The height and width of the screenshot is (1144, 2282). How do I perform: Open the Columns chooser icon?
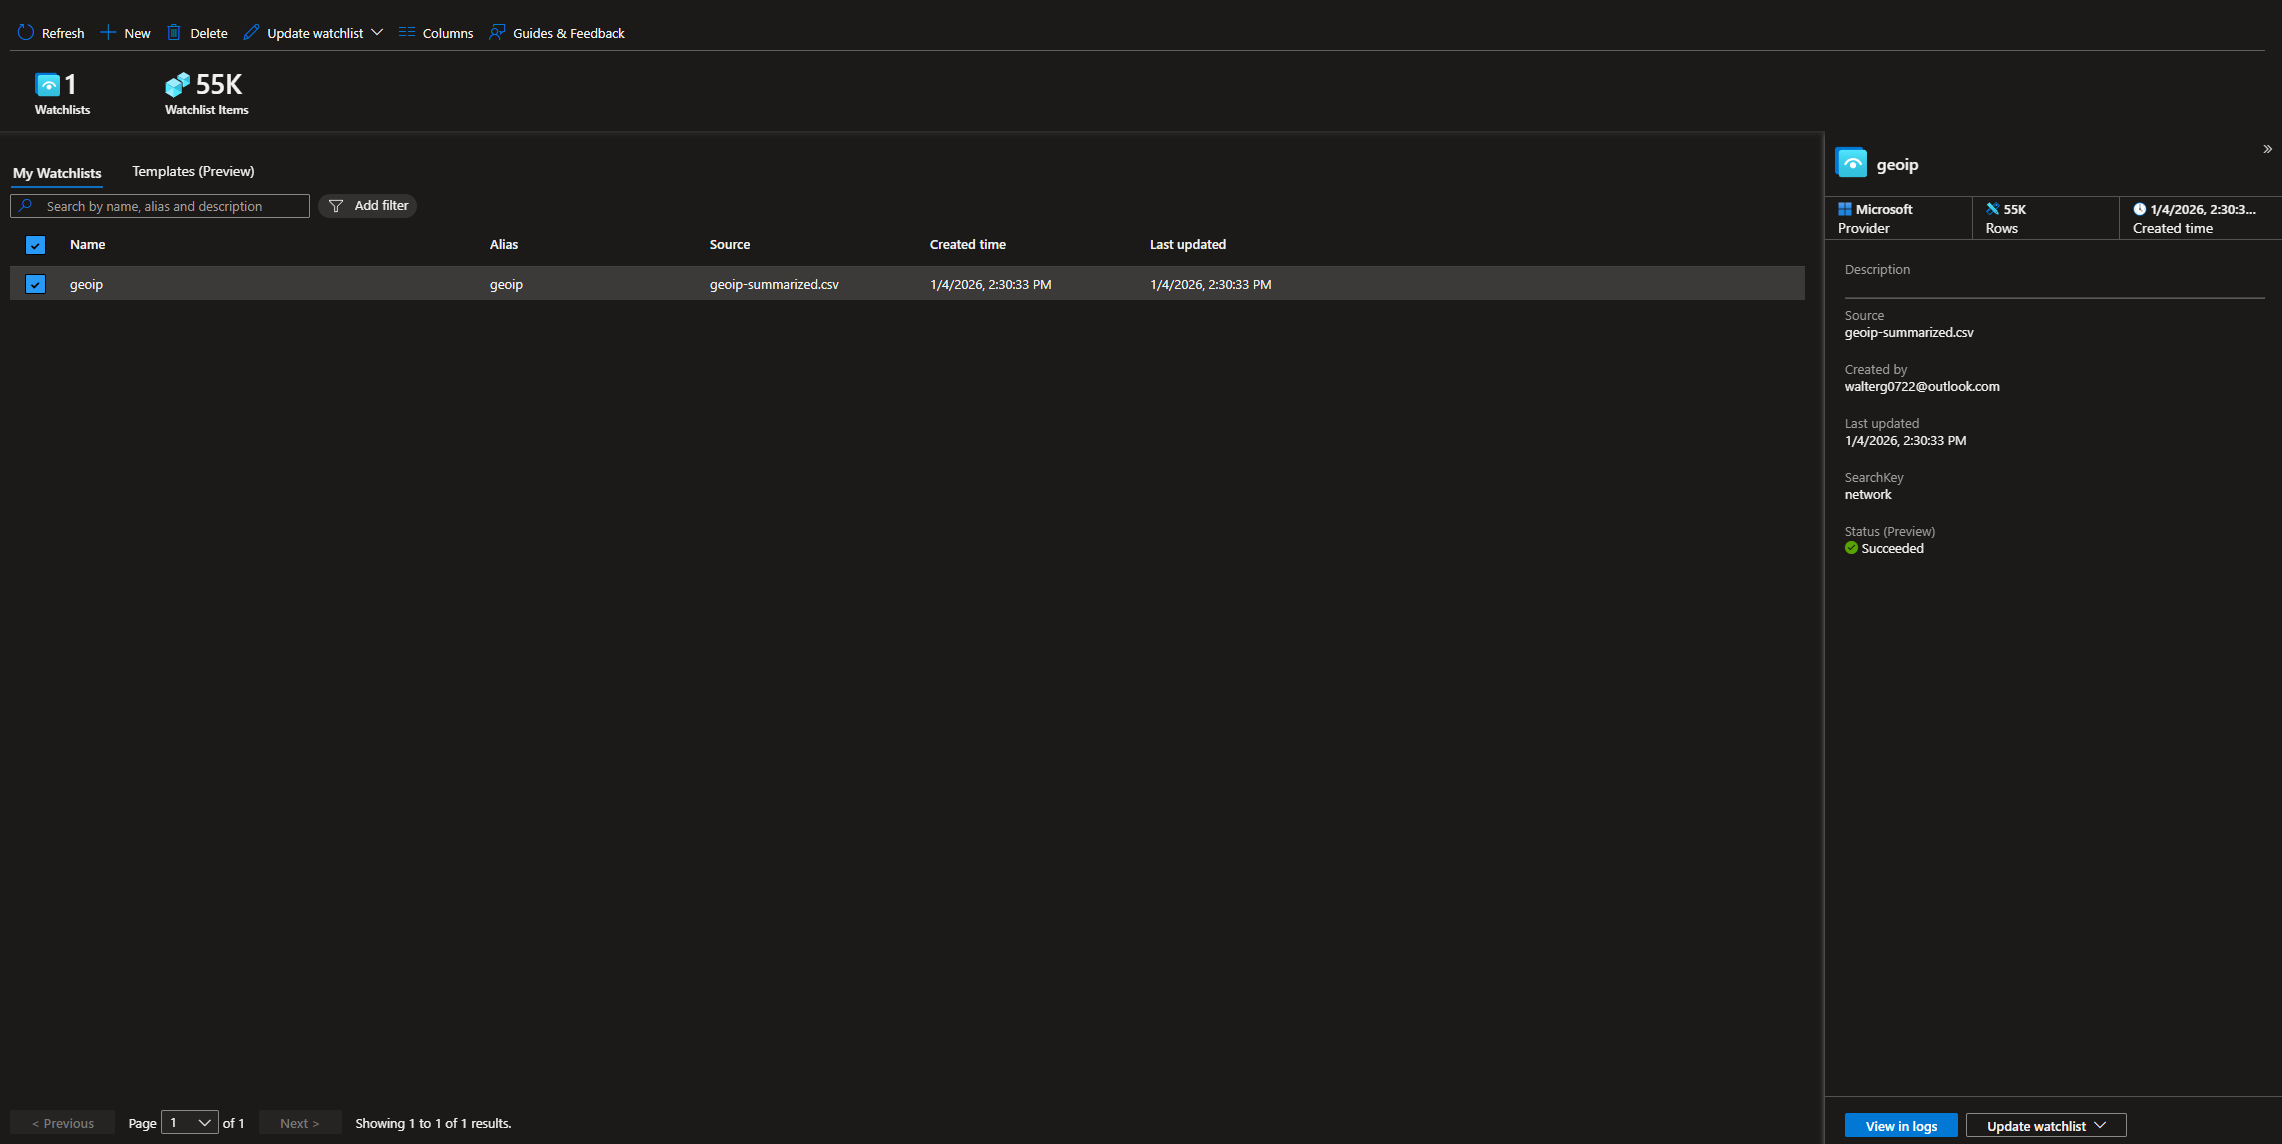click(x=407, y=33)
